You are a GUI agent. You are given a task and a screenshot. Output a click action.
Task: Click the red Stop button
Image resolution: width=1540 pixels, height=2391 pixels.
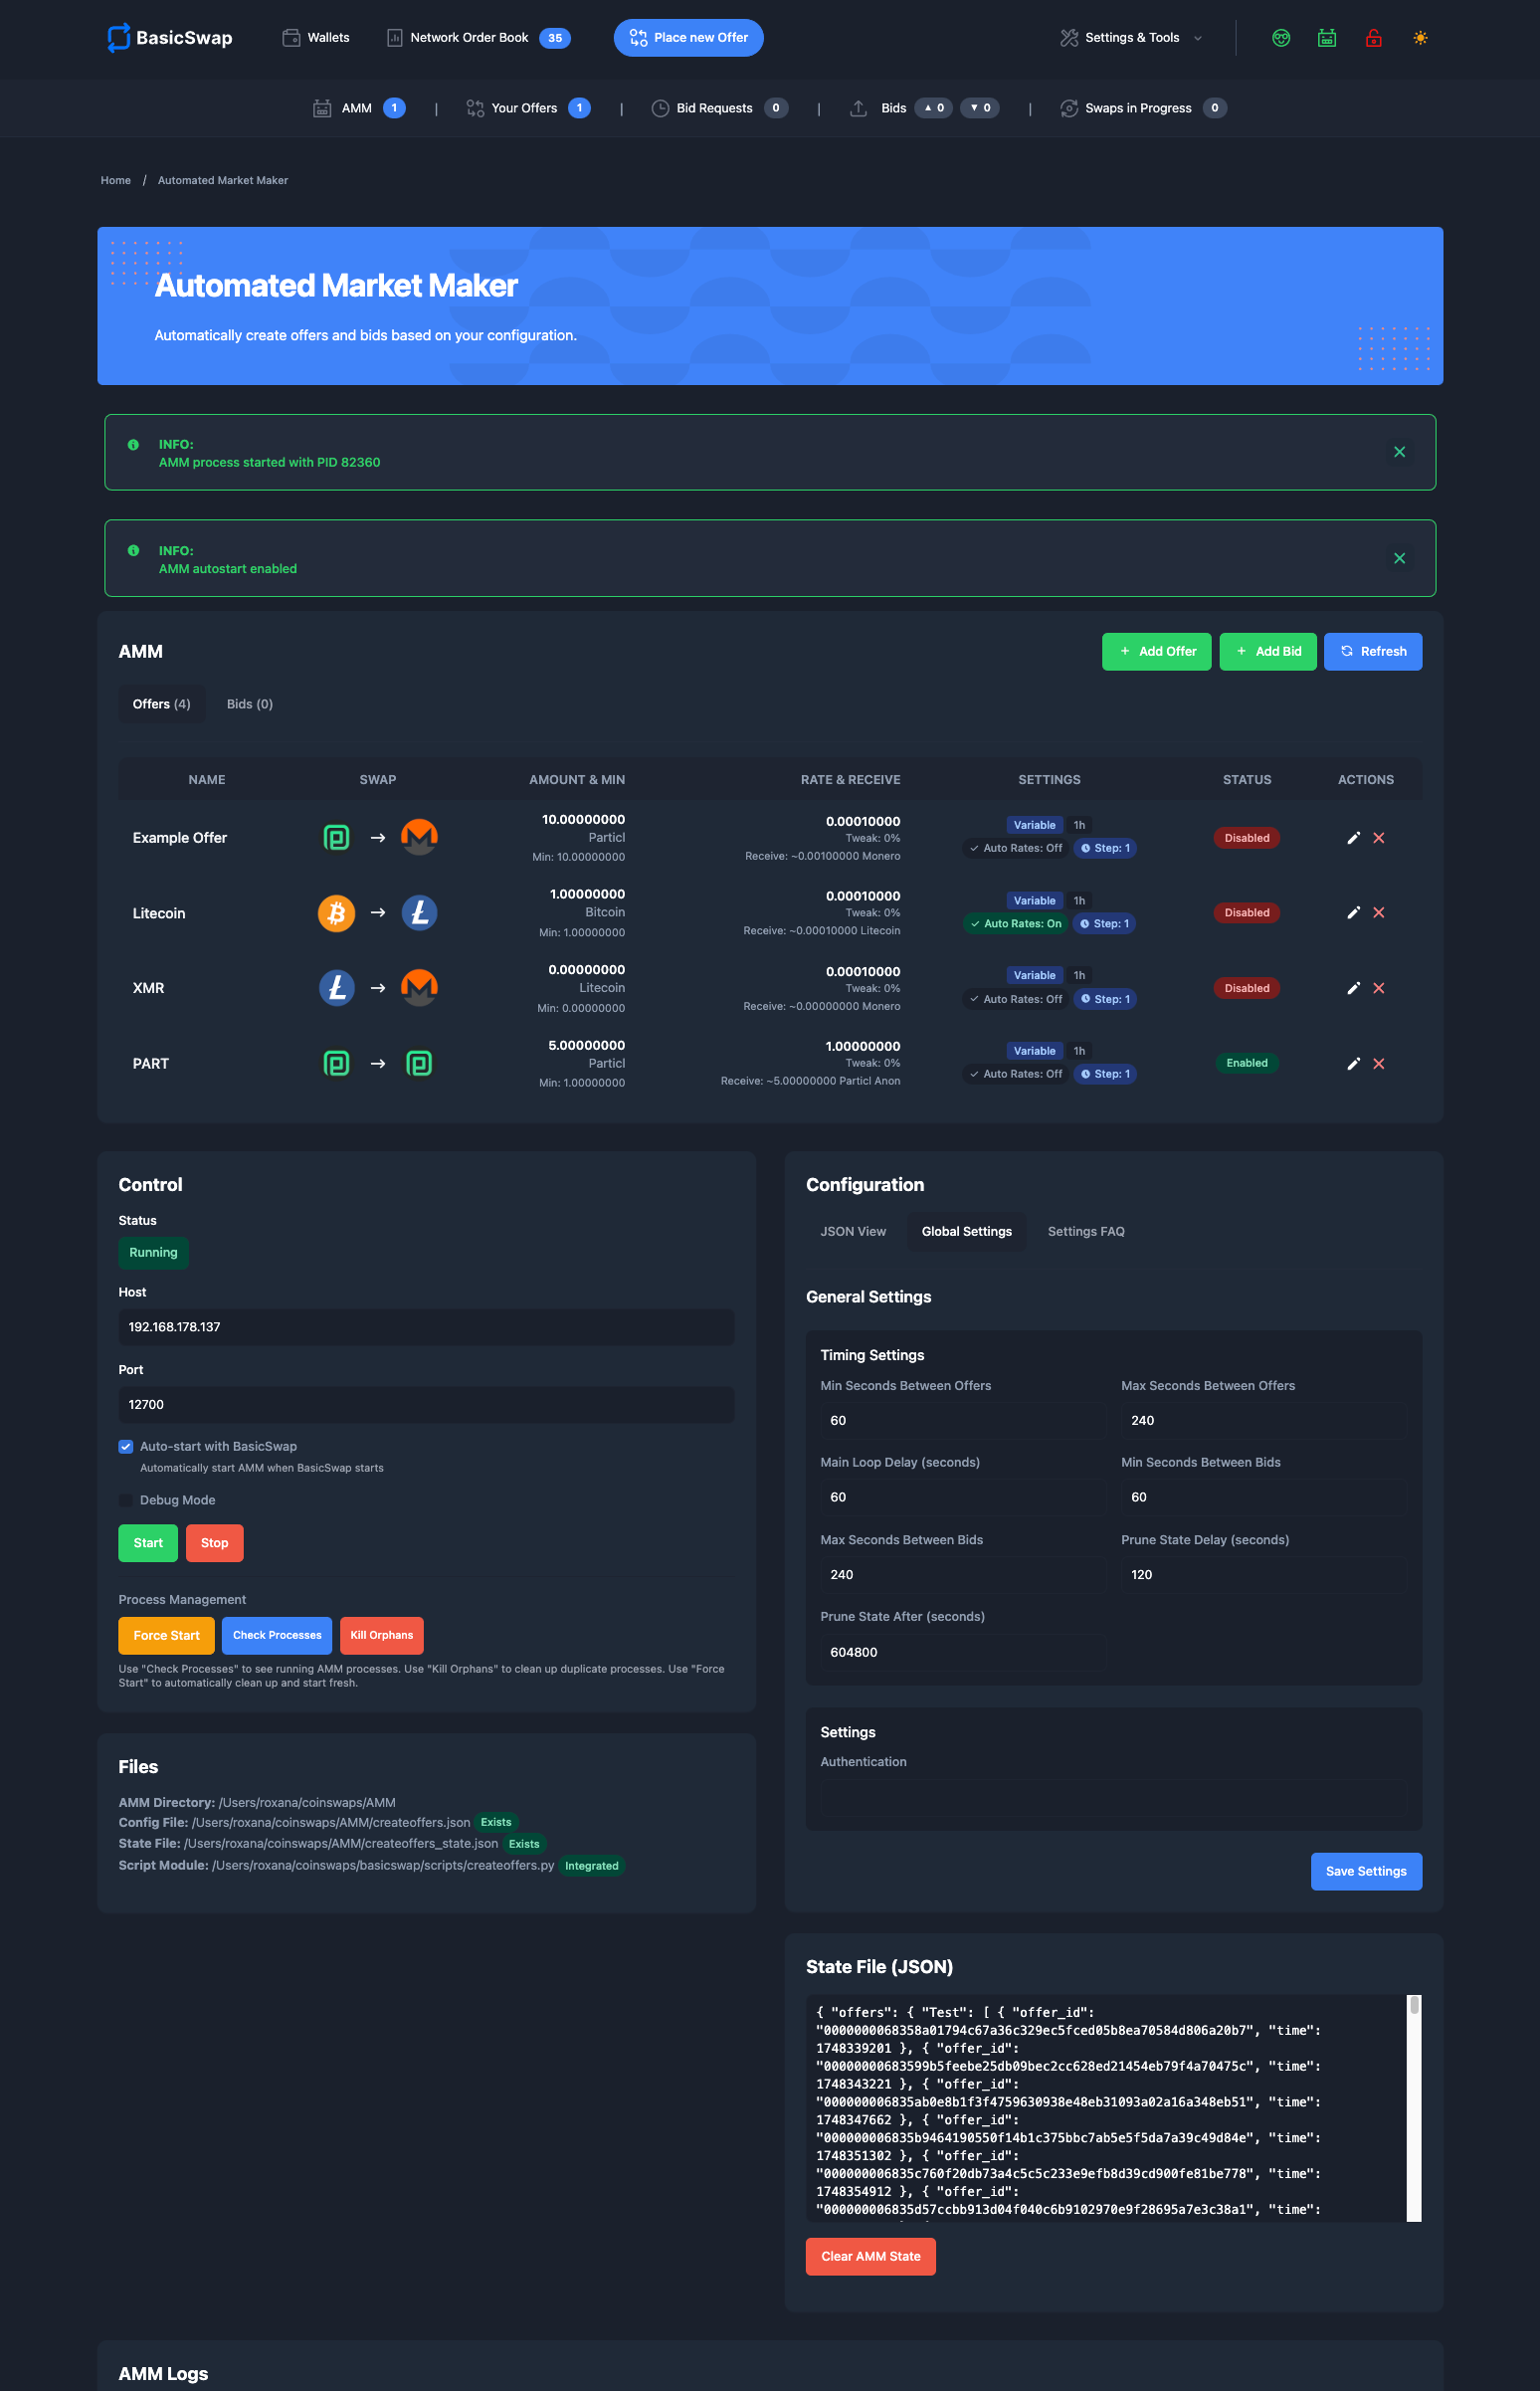[x=215, y=1543]
